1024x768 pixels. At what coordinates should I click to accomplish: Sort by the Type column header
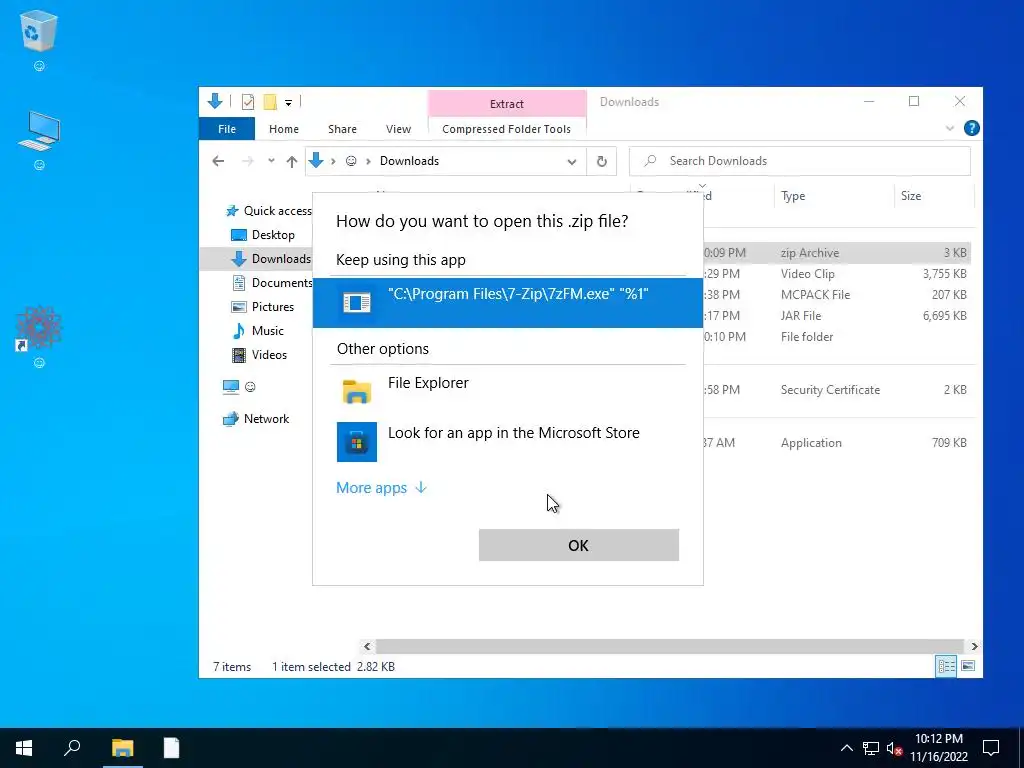click(833, 196)
